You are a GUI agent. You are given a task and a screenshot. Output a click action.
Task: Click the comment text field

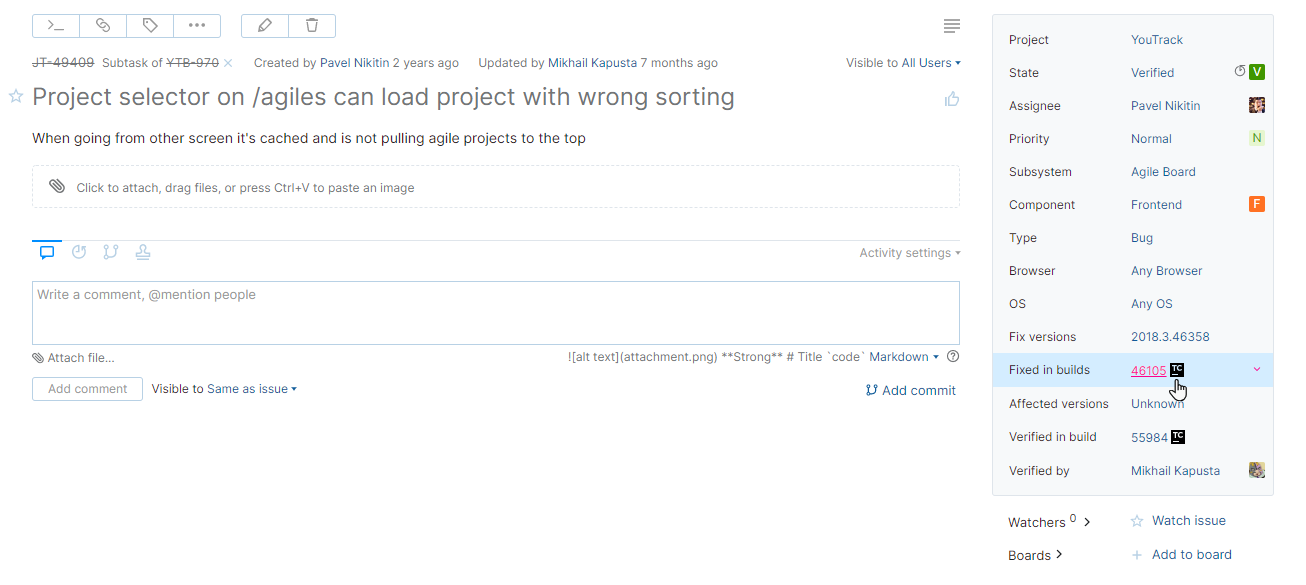(495, 312)
